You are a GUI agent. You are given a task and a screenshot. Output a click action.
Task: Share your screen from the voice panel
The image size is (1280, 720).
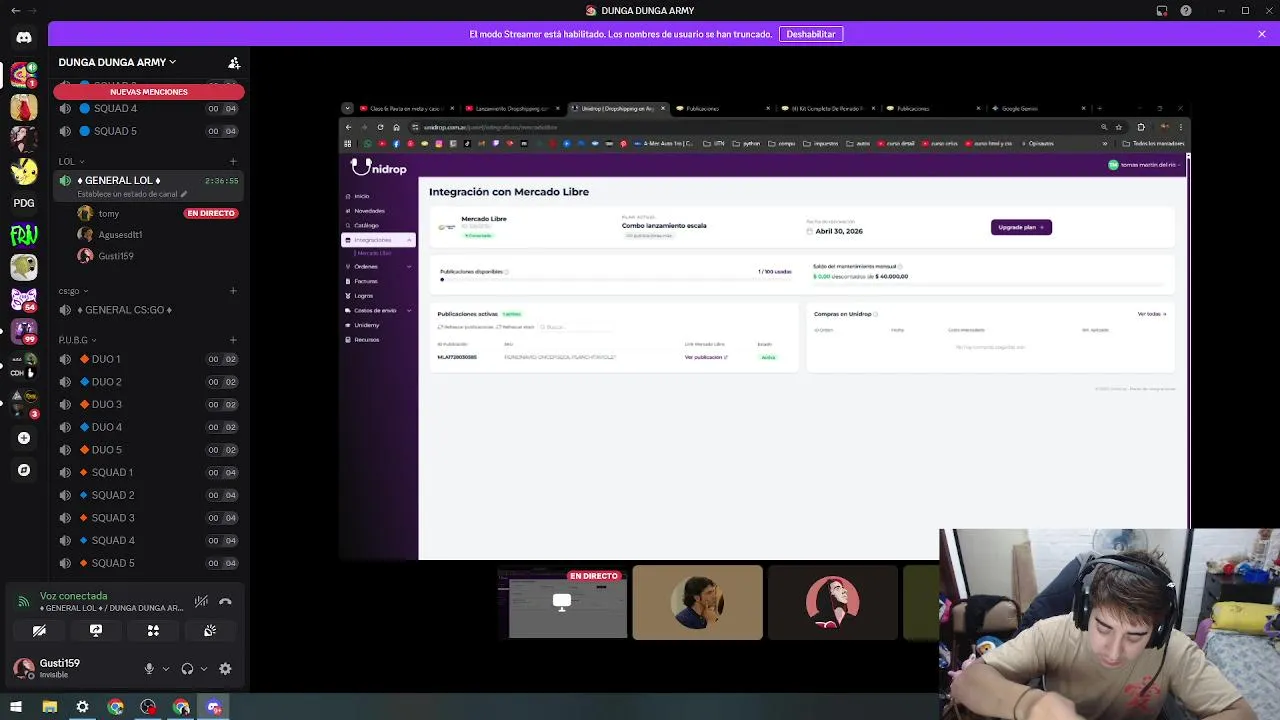96,631
